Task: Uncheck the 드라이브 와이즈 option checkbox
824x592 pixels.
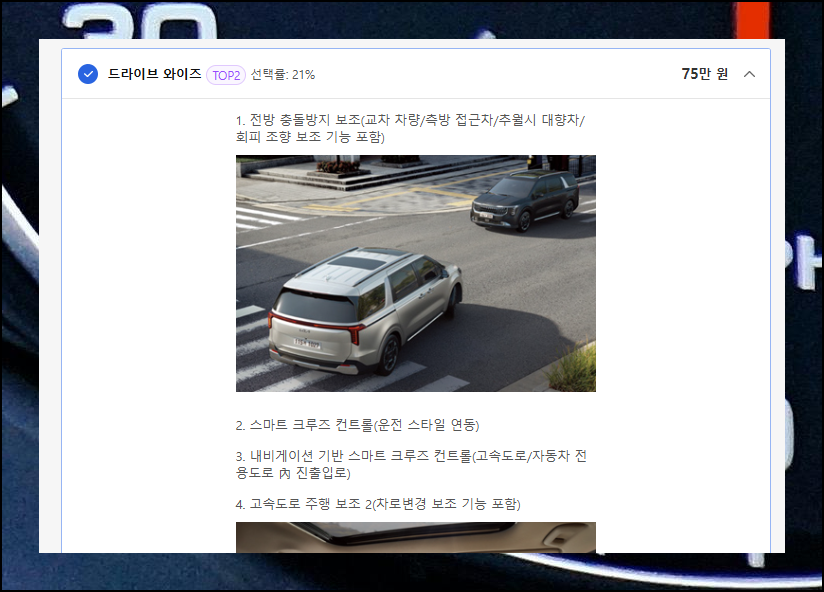Action: pyautogui.click(x=88, y=74)
